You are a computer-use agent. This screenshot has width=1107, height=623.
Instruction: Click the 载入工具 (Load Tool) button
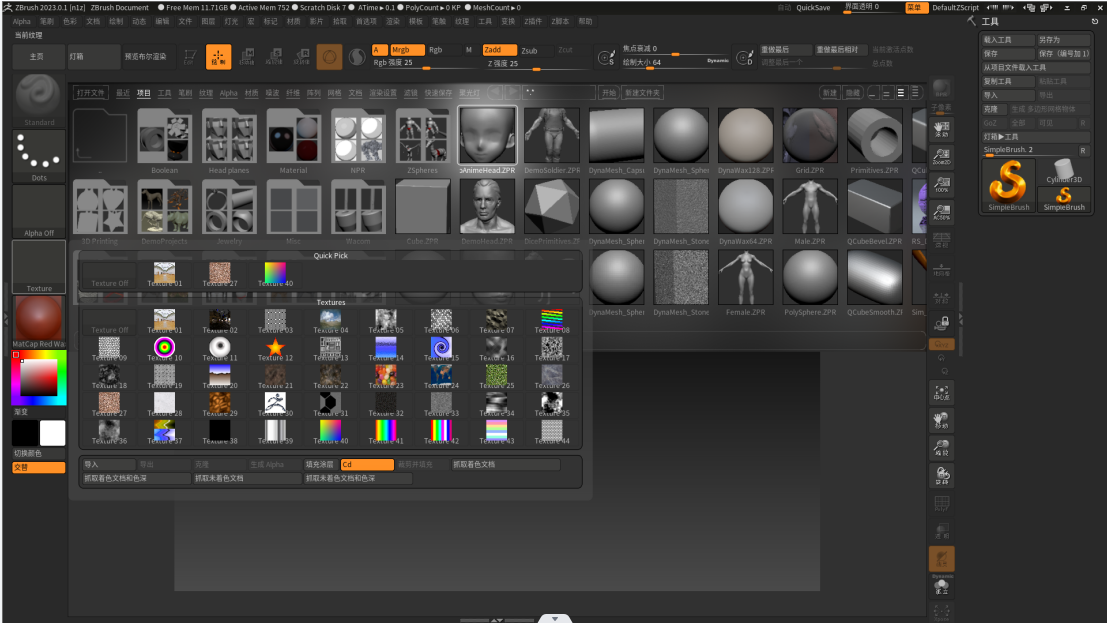tap(1007, 40)
